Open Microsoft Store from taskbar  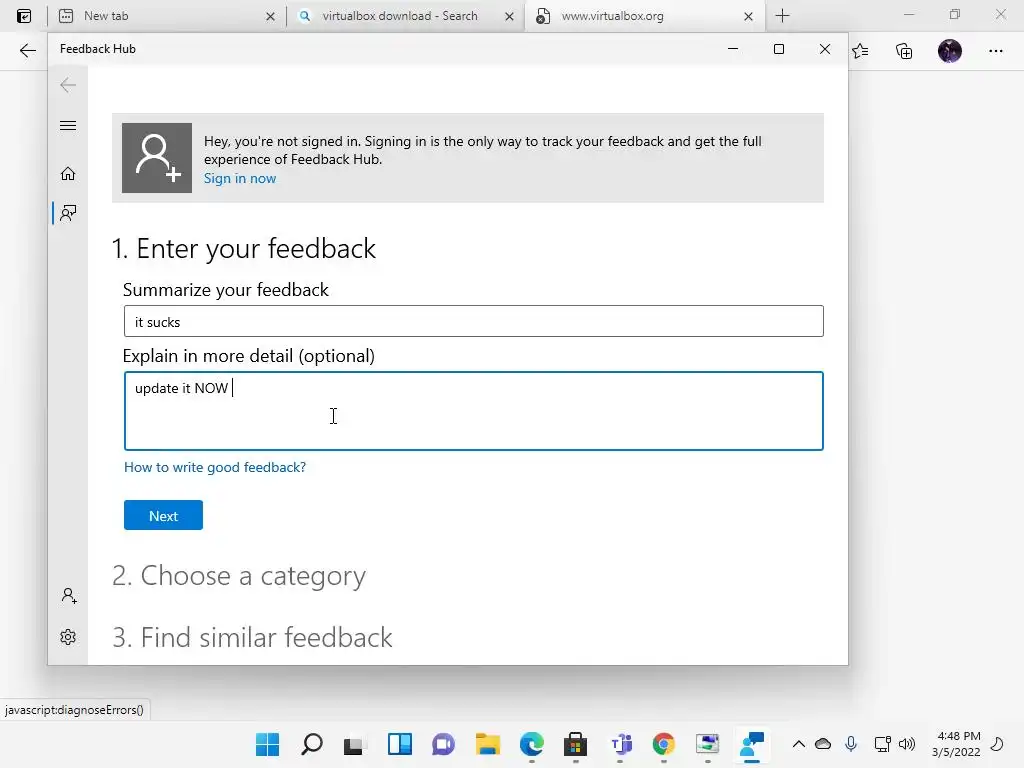coord(575,744)
